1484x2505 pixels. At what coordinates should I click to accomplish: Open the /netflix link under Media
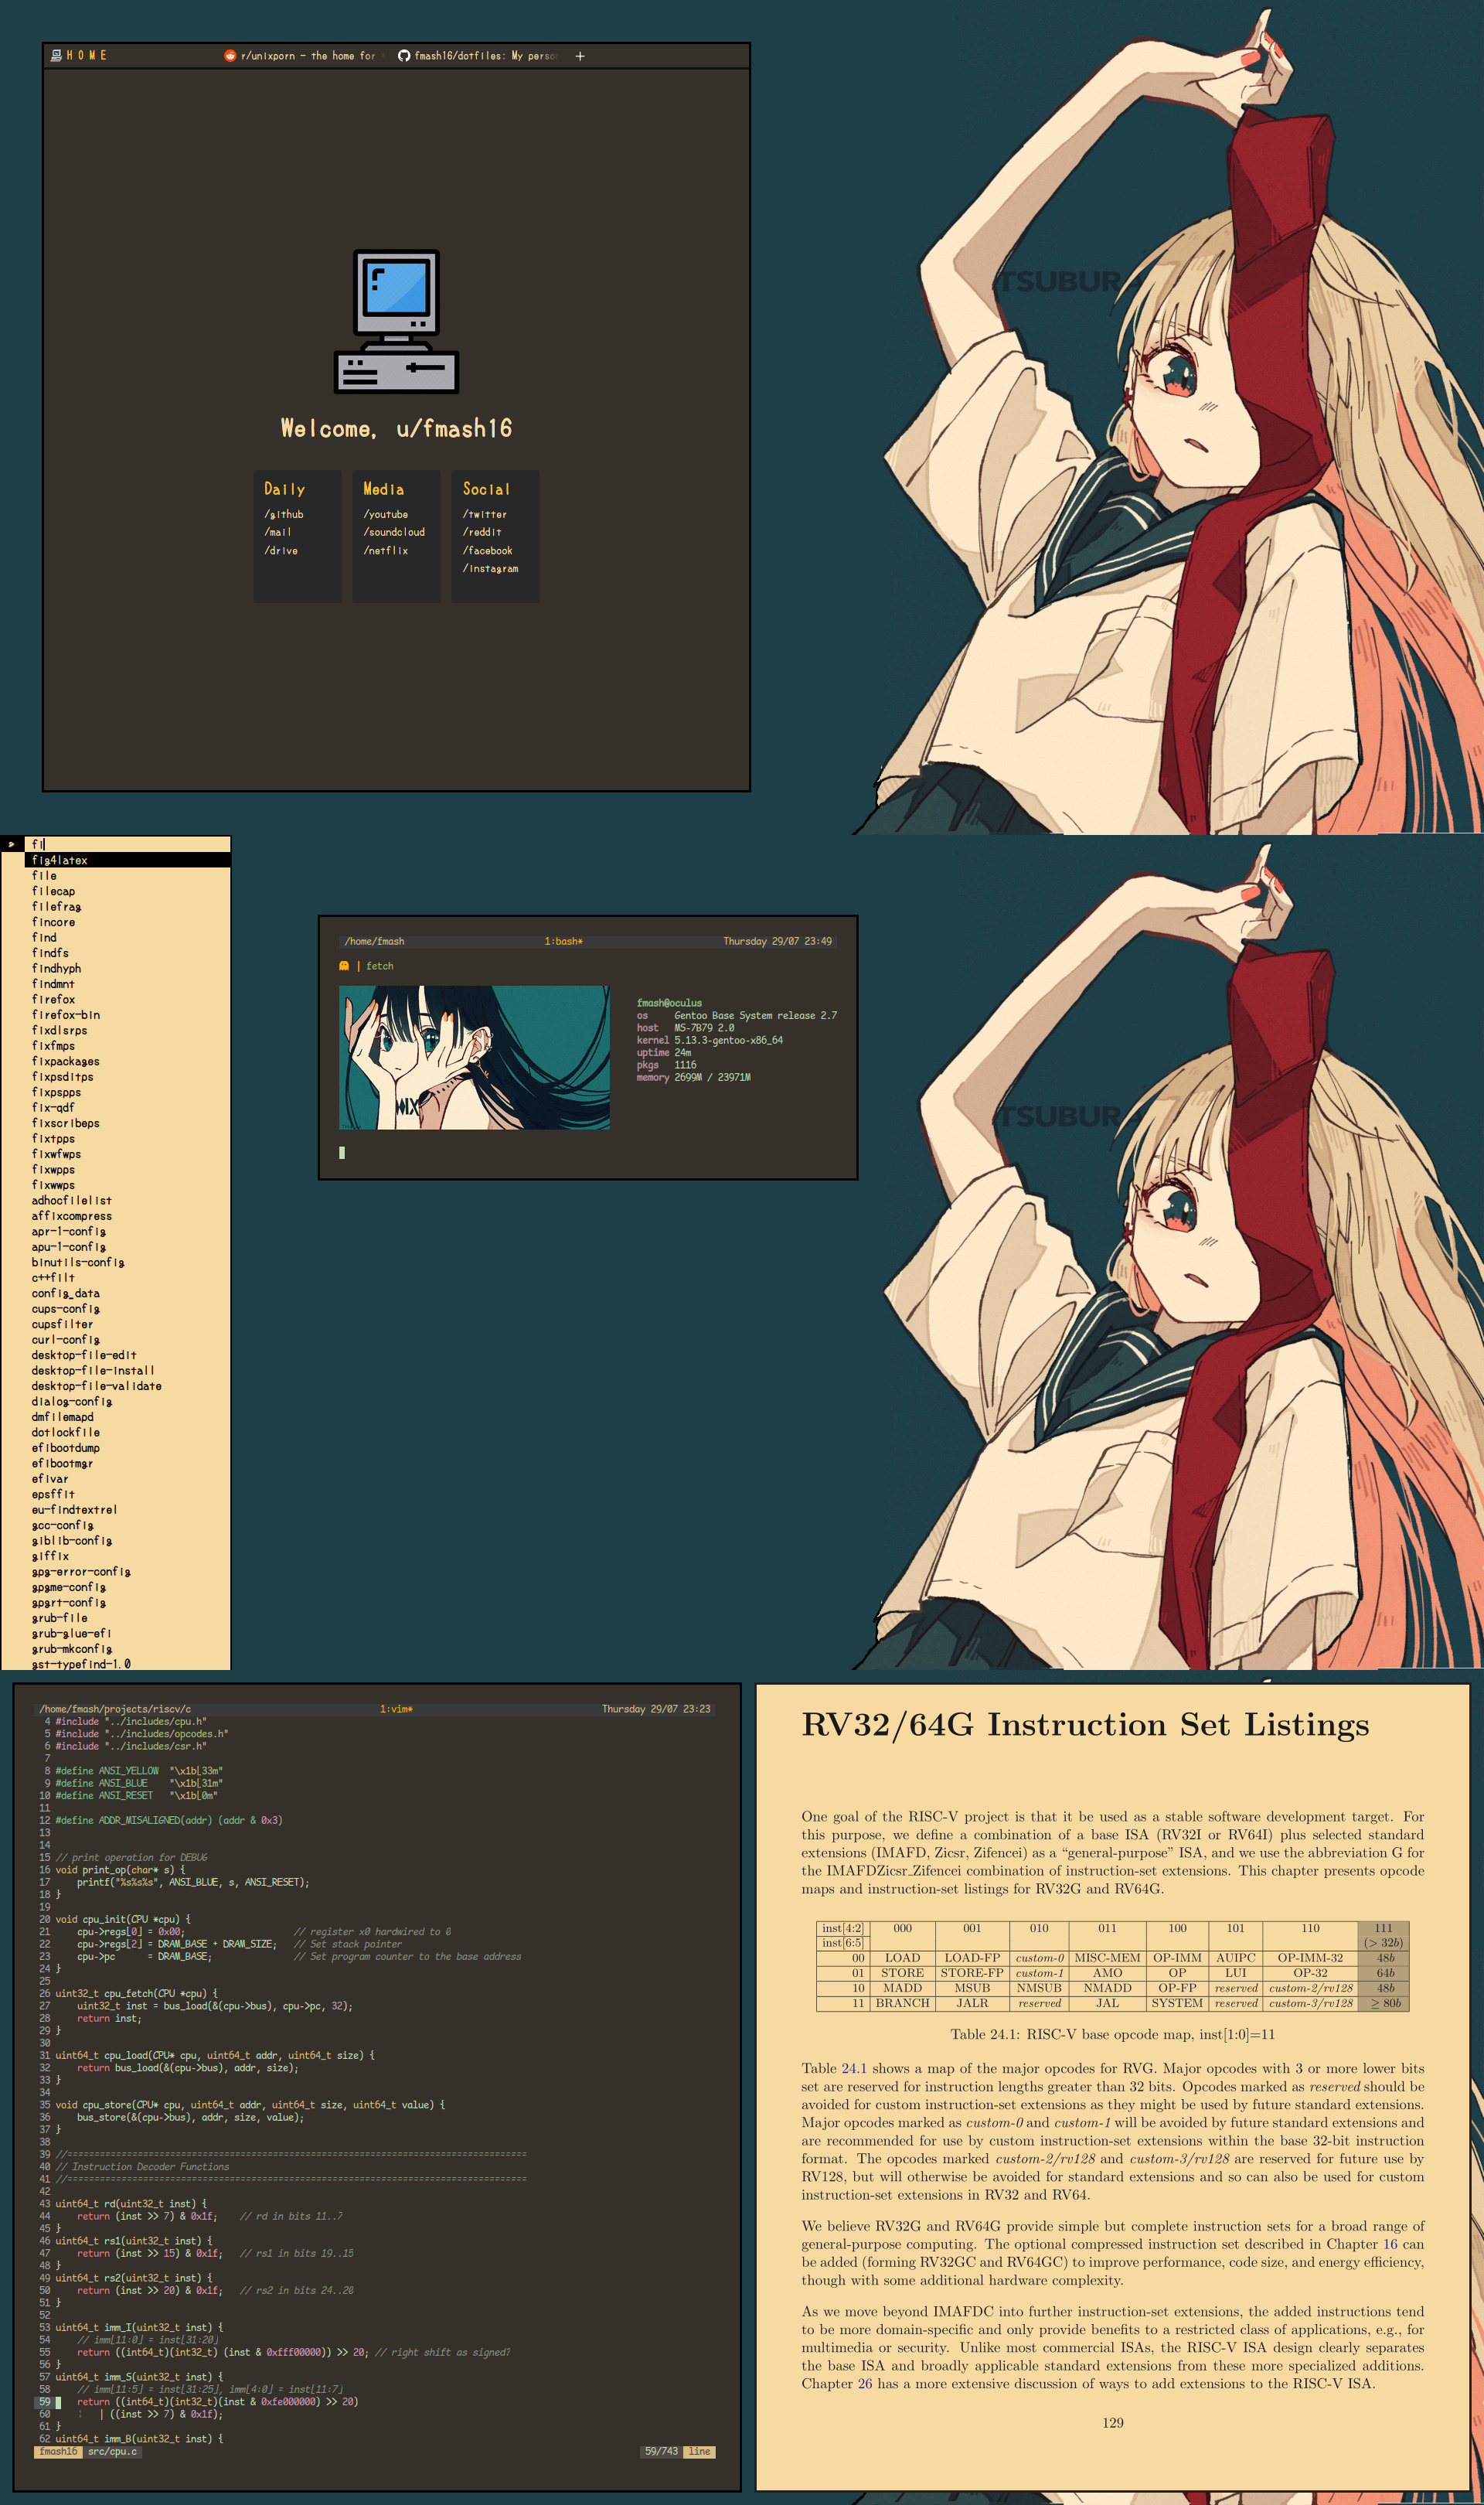tap(386, 550)
